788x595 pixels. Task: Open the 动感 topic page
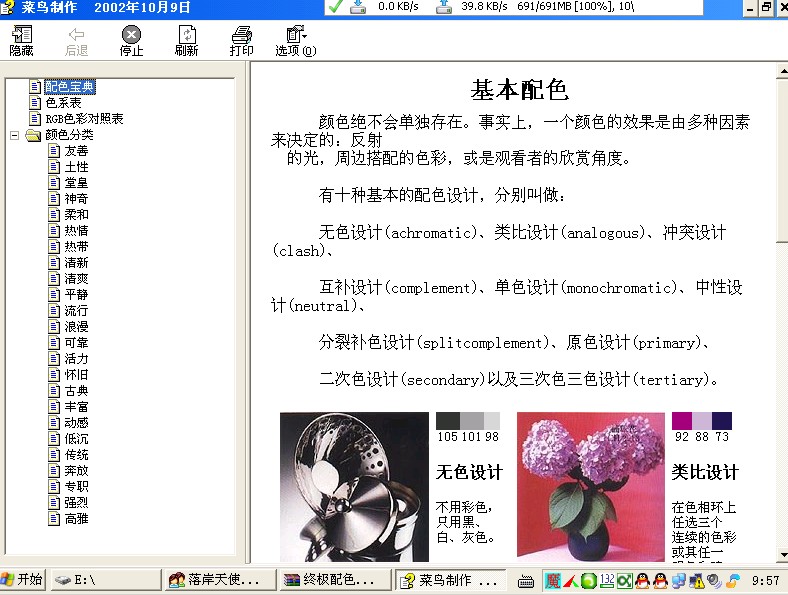(76, 423)
